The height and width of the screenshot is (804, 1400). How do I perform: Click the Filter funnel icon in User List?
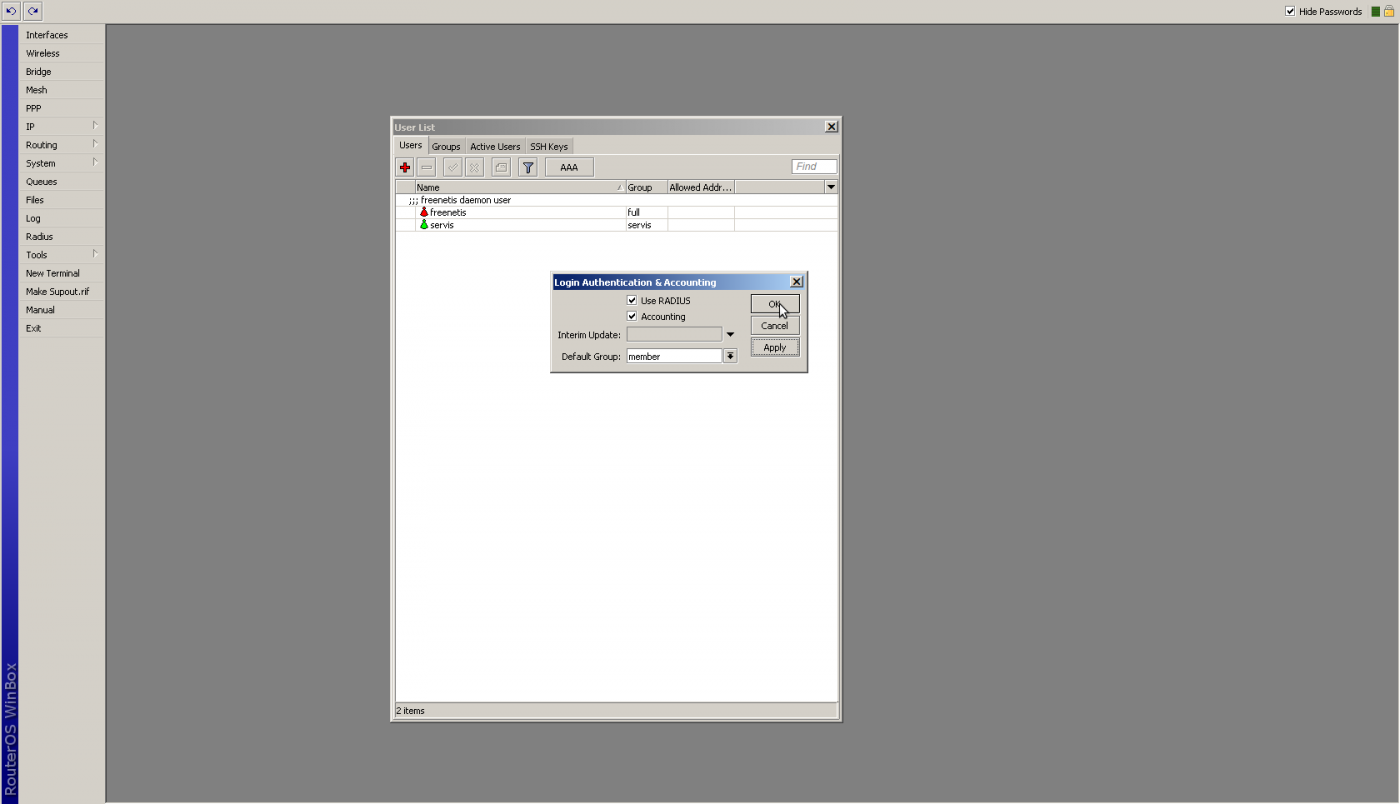[x=528, y=167]
